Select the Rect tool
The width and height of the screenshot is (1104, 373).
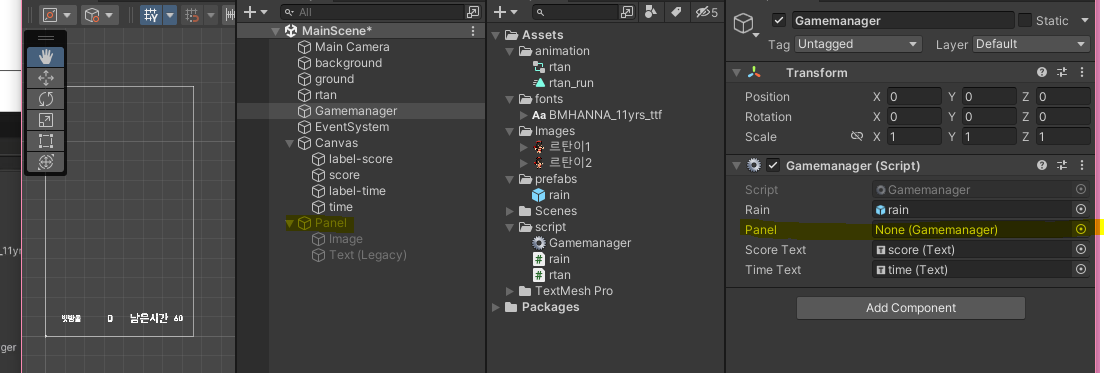click(x=46, y=141)
